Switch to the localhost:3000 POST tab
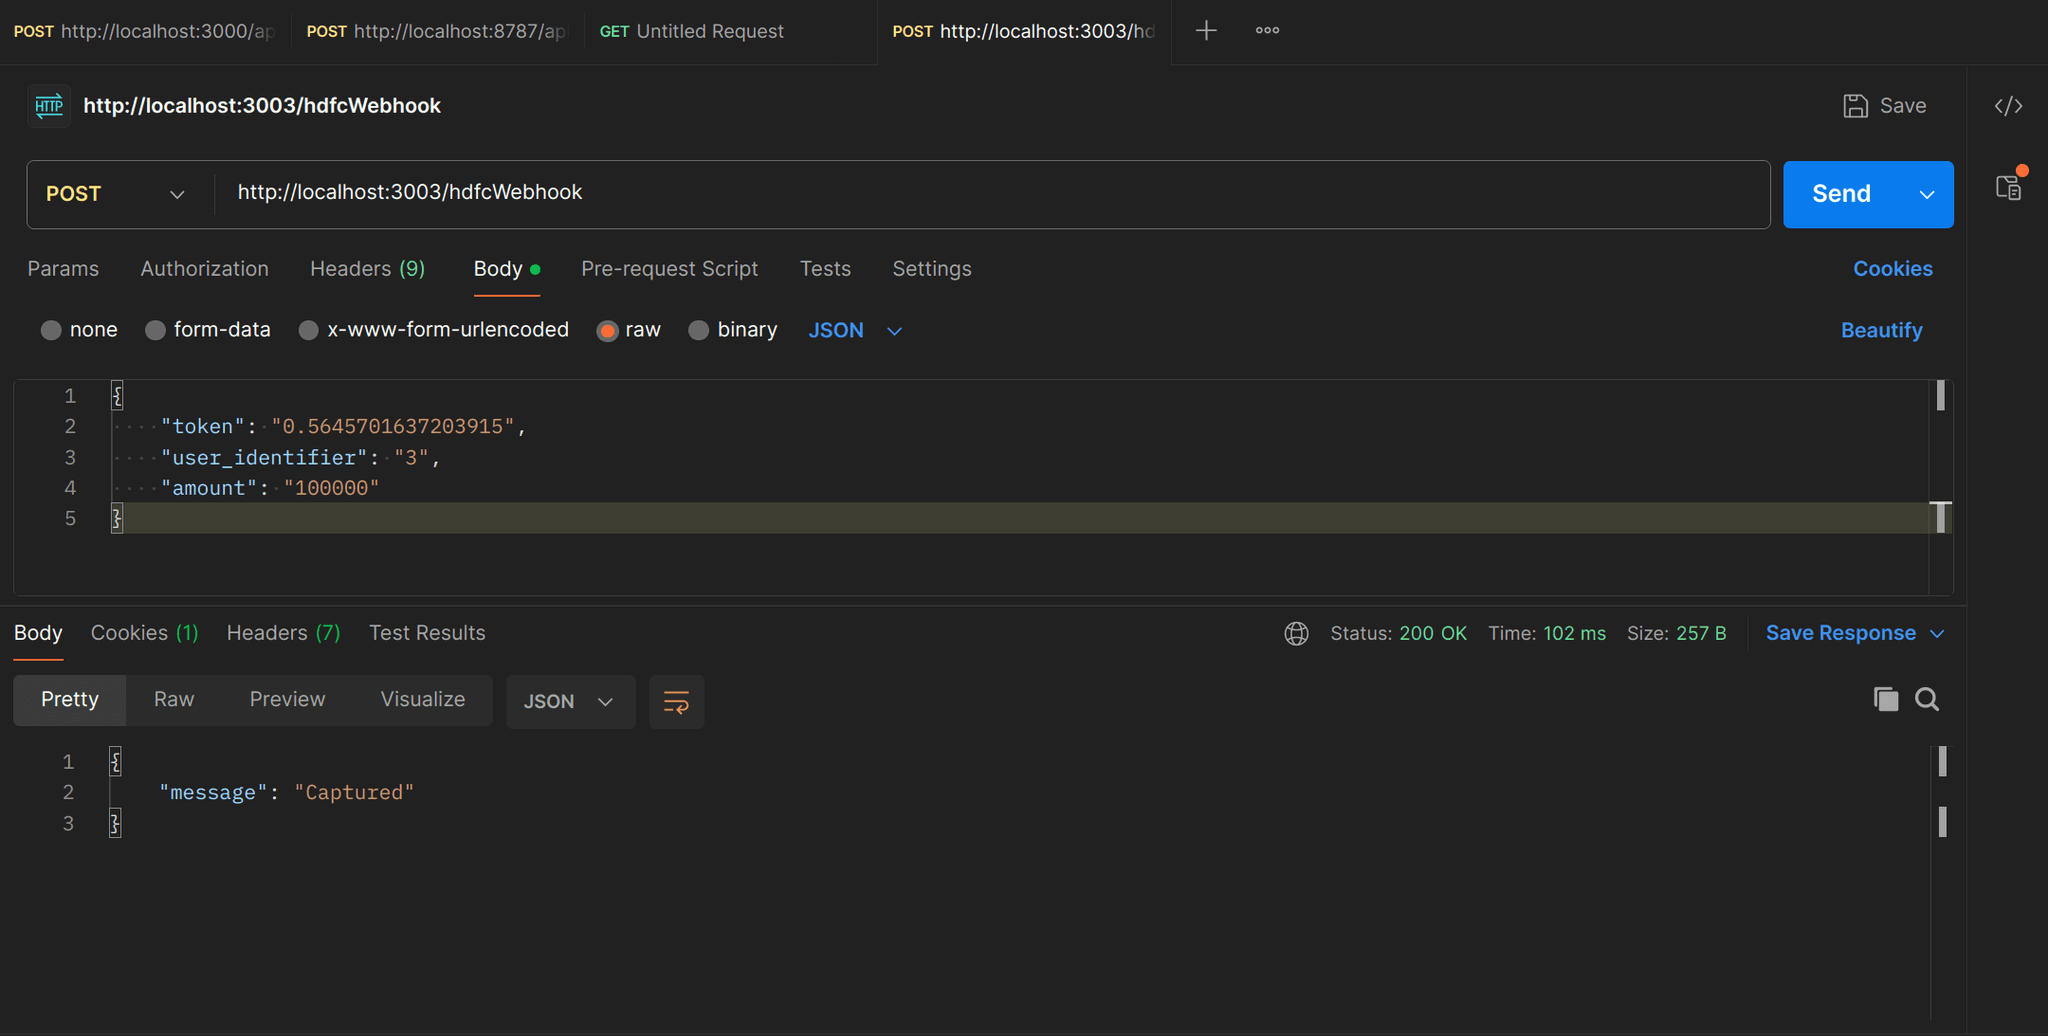 [x=145, y=31]
